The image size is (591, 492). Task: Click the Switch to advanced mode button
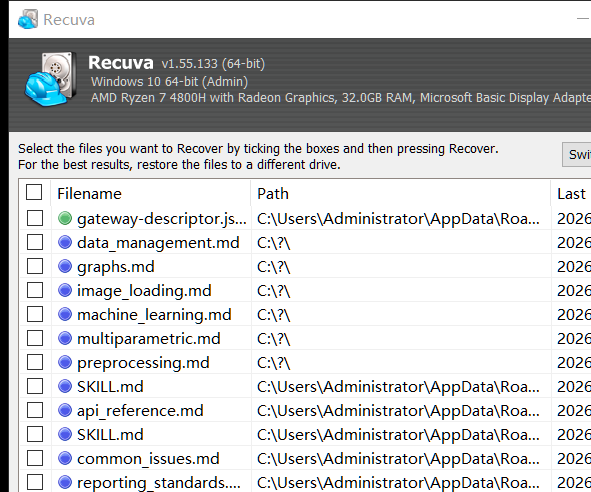[577, 154]
